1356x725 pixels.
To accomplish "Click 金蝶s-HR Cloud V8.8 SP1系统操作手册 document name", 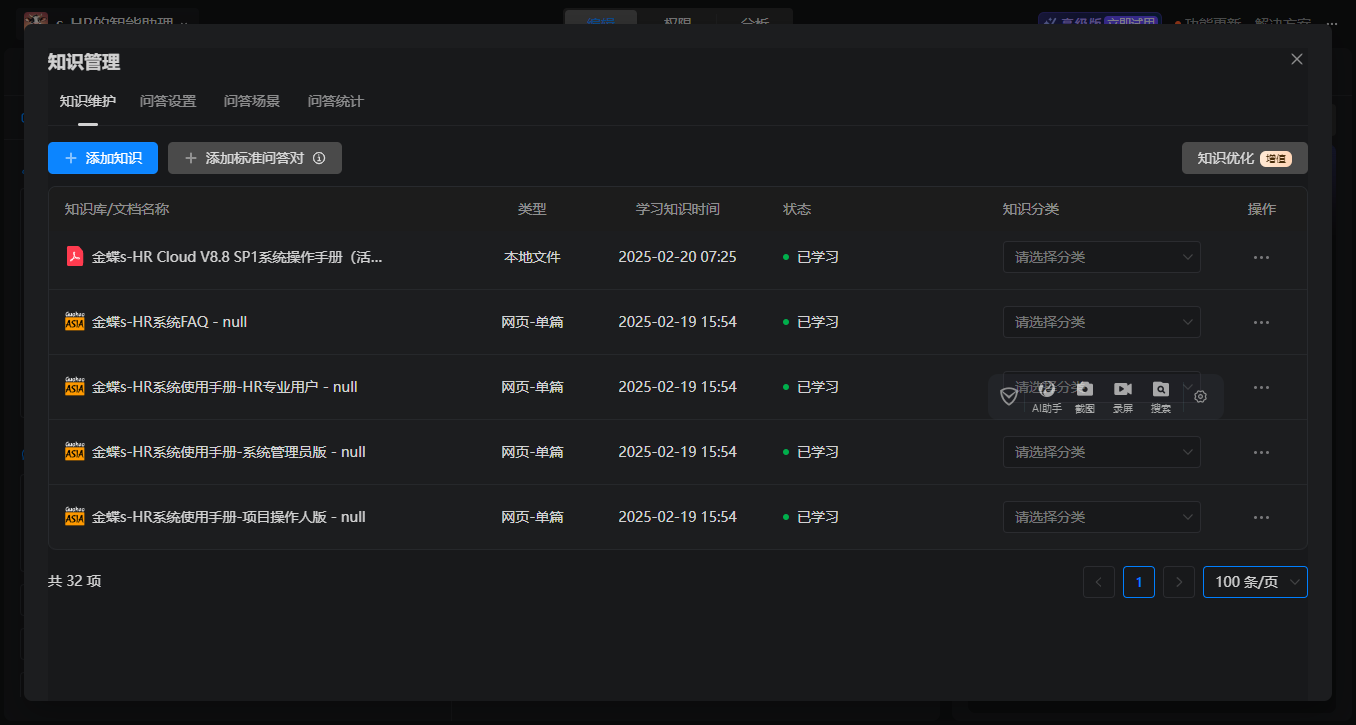I will click(237, 257).
